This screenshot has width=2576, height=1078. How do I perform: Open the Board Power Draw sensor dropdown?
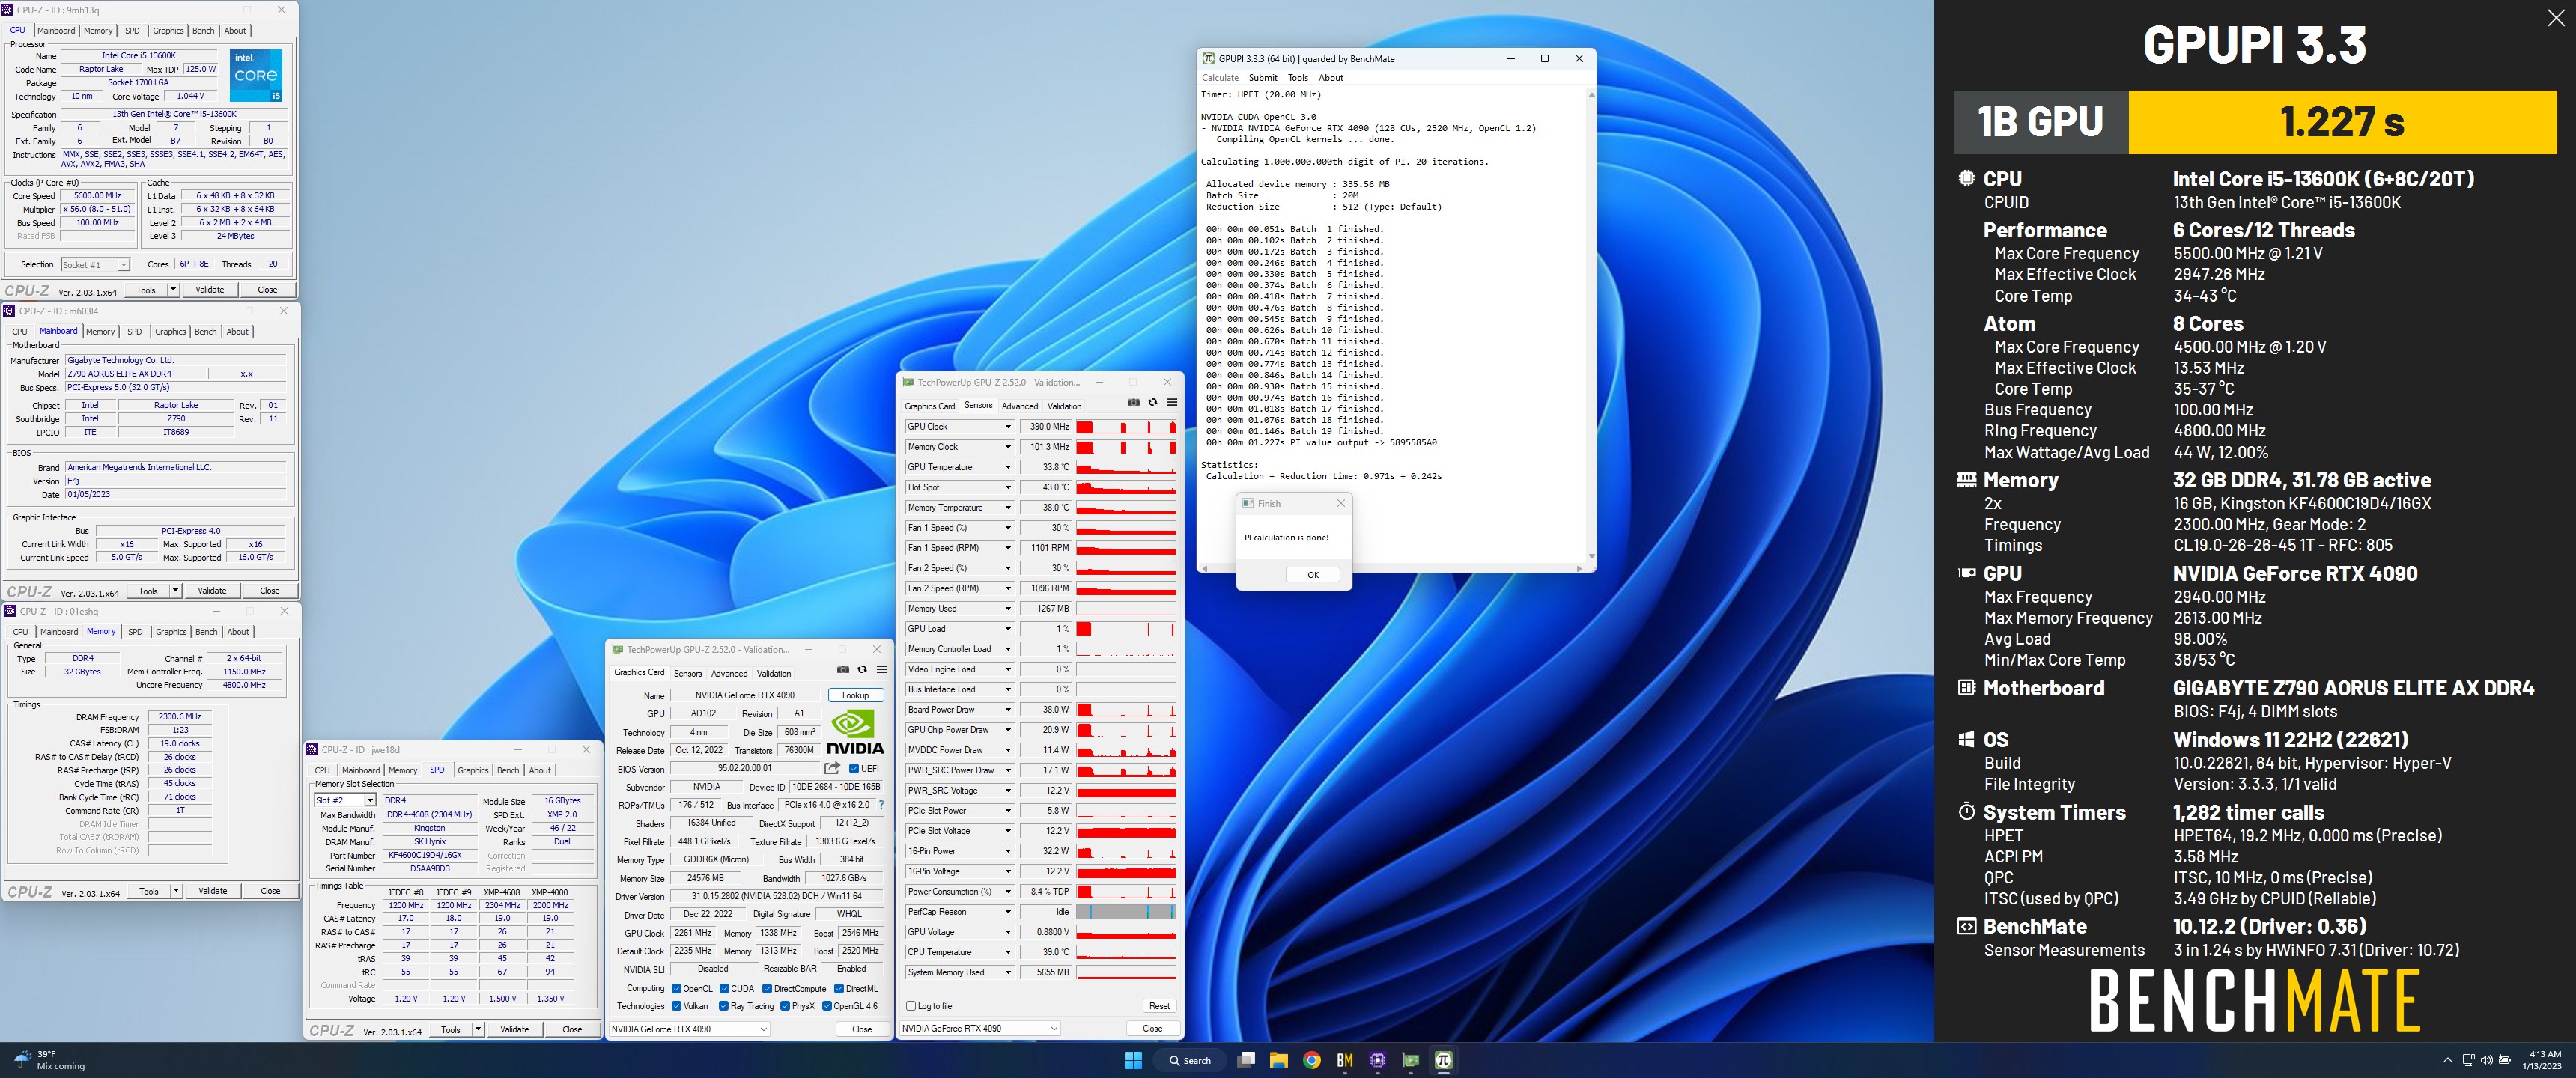coord(1008,709)
